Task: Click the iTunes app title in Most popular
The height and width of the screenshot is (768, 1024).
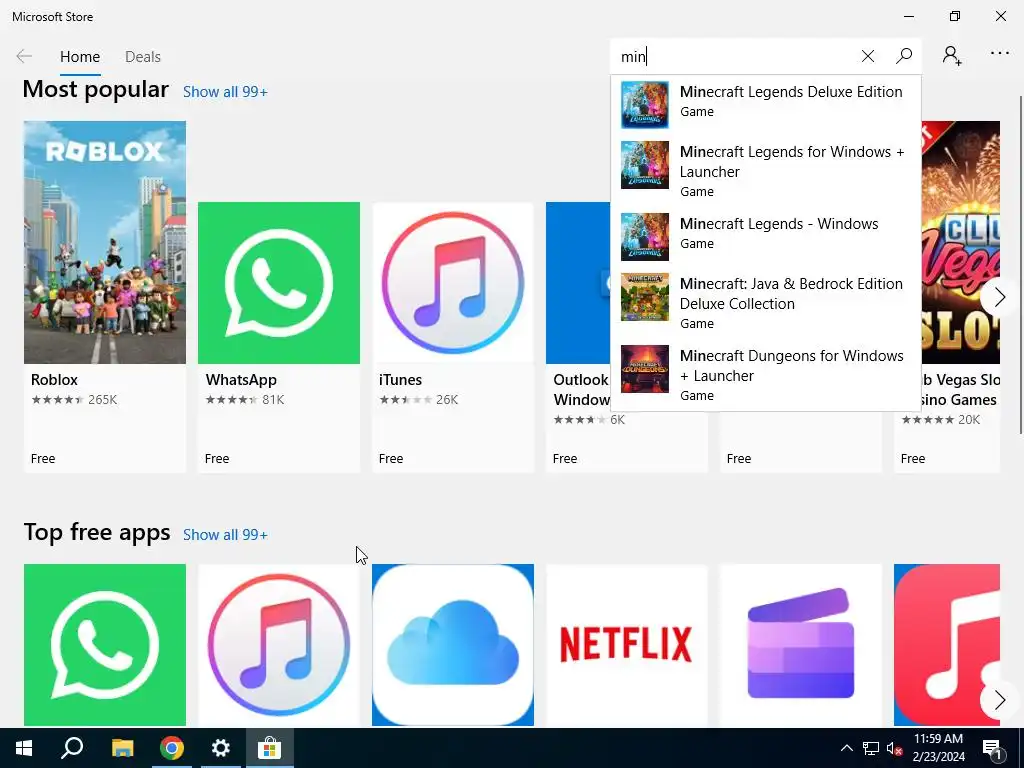Action: [400, 379]
